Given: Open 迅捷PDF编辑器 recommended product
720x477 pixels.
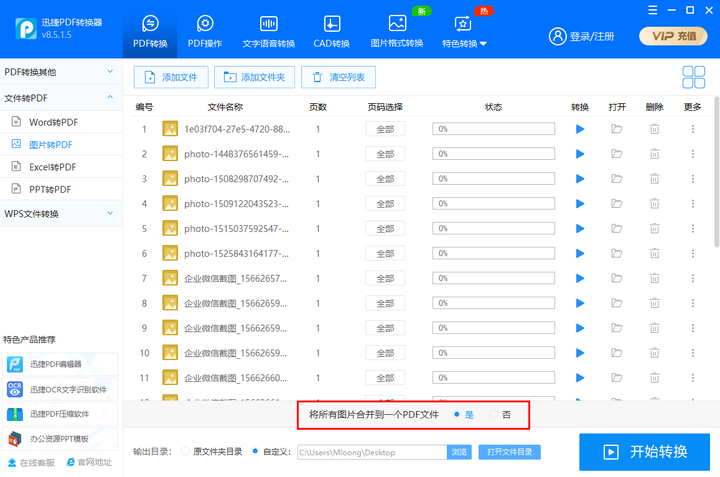Looking at the screenshot, I should coord(60,364).
